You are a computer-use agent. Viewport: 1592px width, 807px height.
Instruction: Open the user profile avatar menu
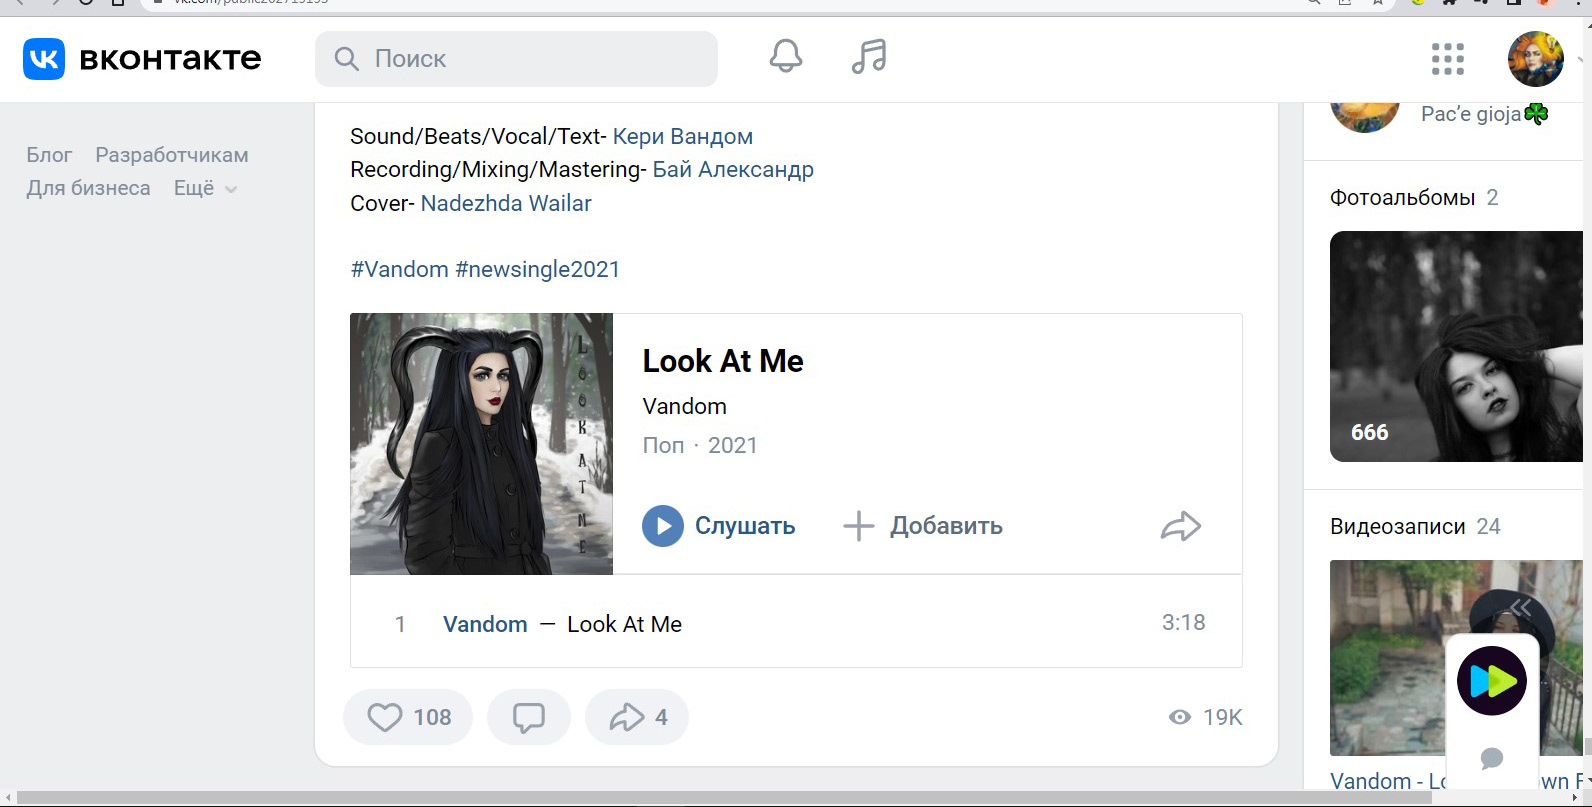click(x=1535, y=59)
